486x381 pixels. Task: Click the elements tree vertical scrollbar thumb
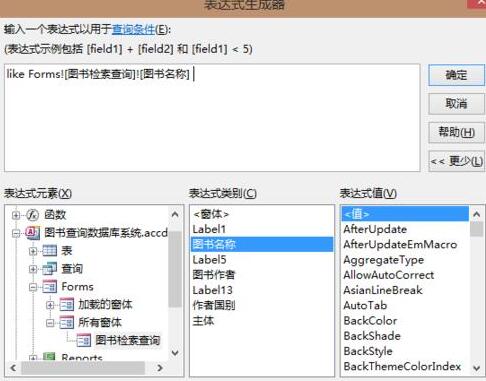coord(175,269)
